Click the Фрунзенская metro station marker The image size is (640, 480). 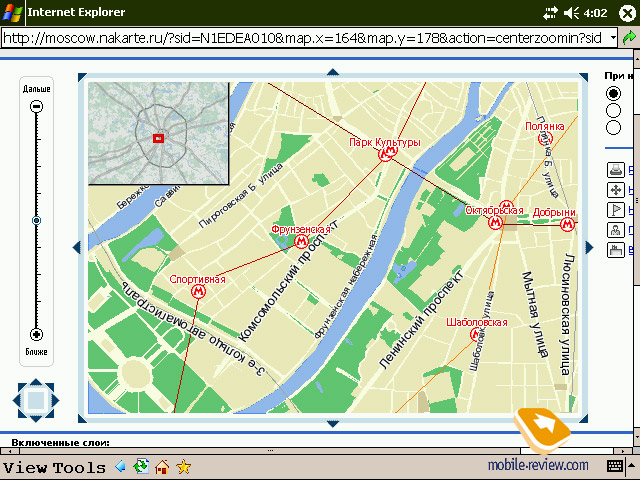click(301, 242)
